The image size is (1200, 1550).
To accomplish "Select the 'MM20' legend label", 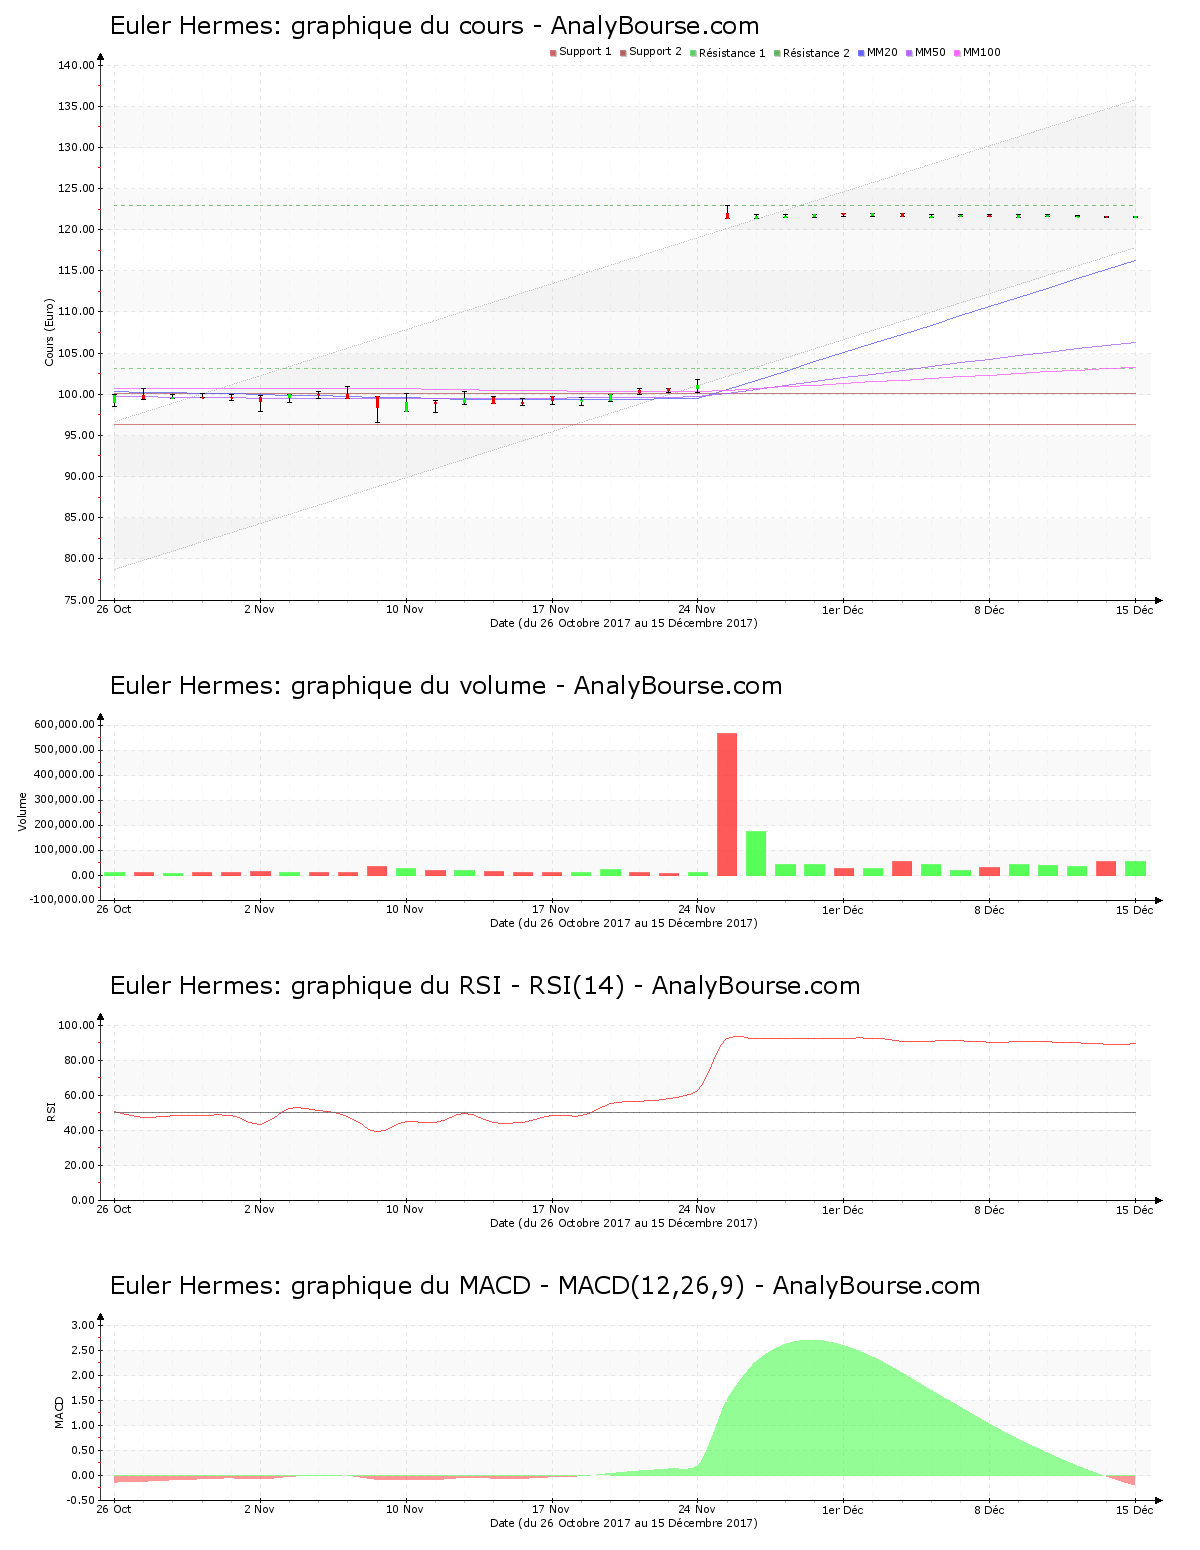I will click(882, 52).
